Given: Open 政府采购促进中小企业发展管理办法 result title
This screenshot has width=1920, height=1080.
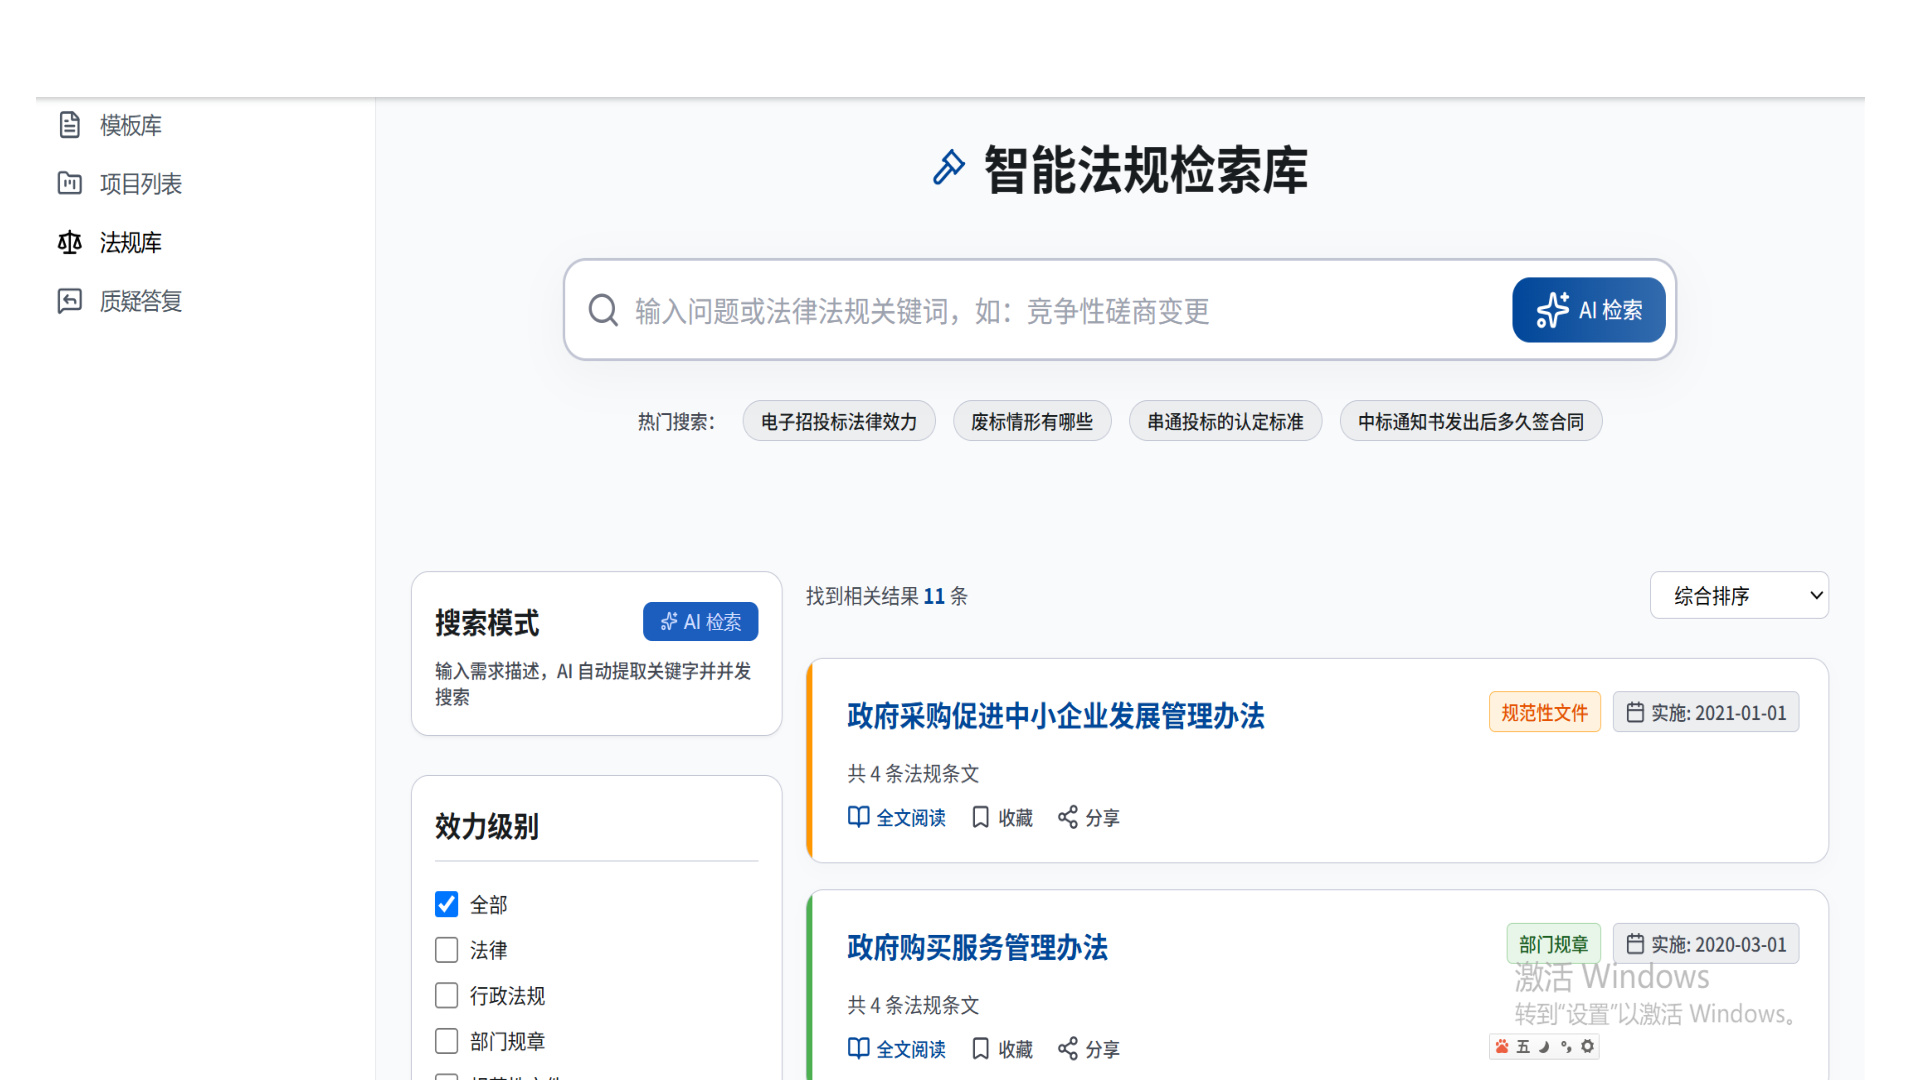Looking at the screenshot, I should click(x=1055, y=716).
